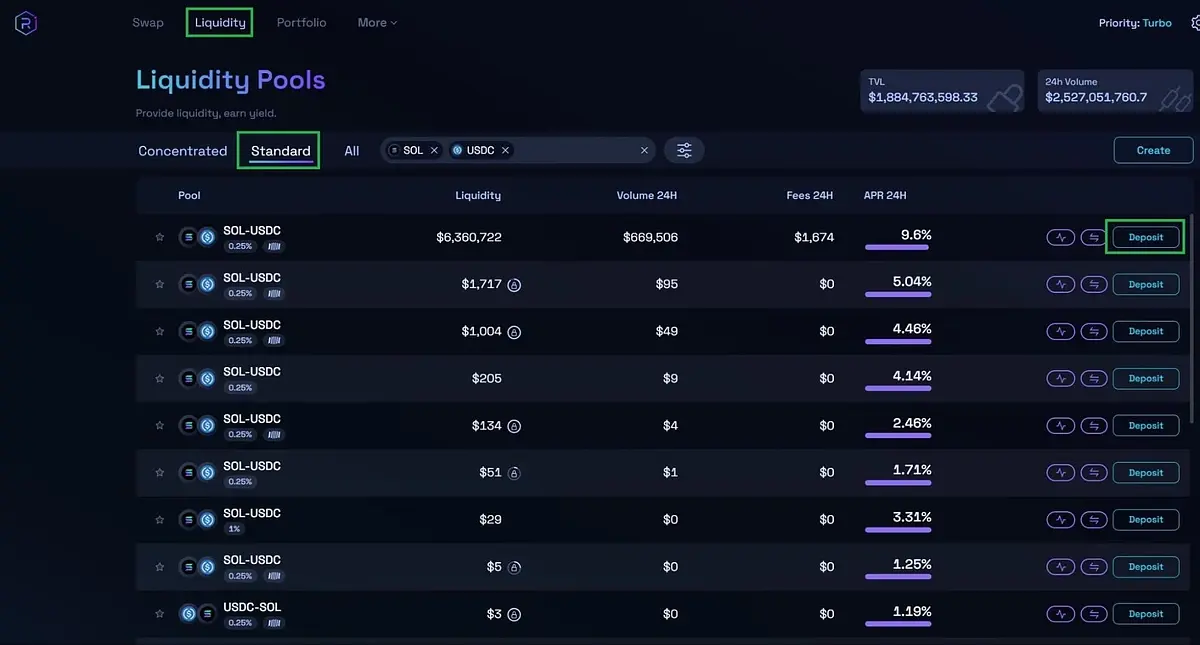Open chart icon for the $5 liquidity pool
Screen dimensions: 1200x645
[1061, 567]
